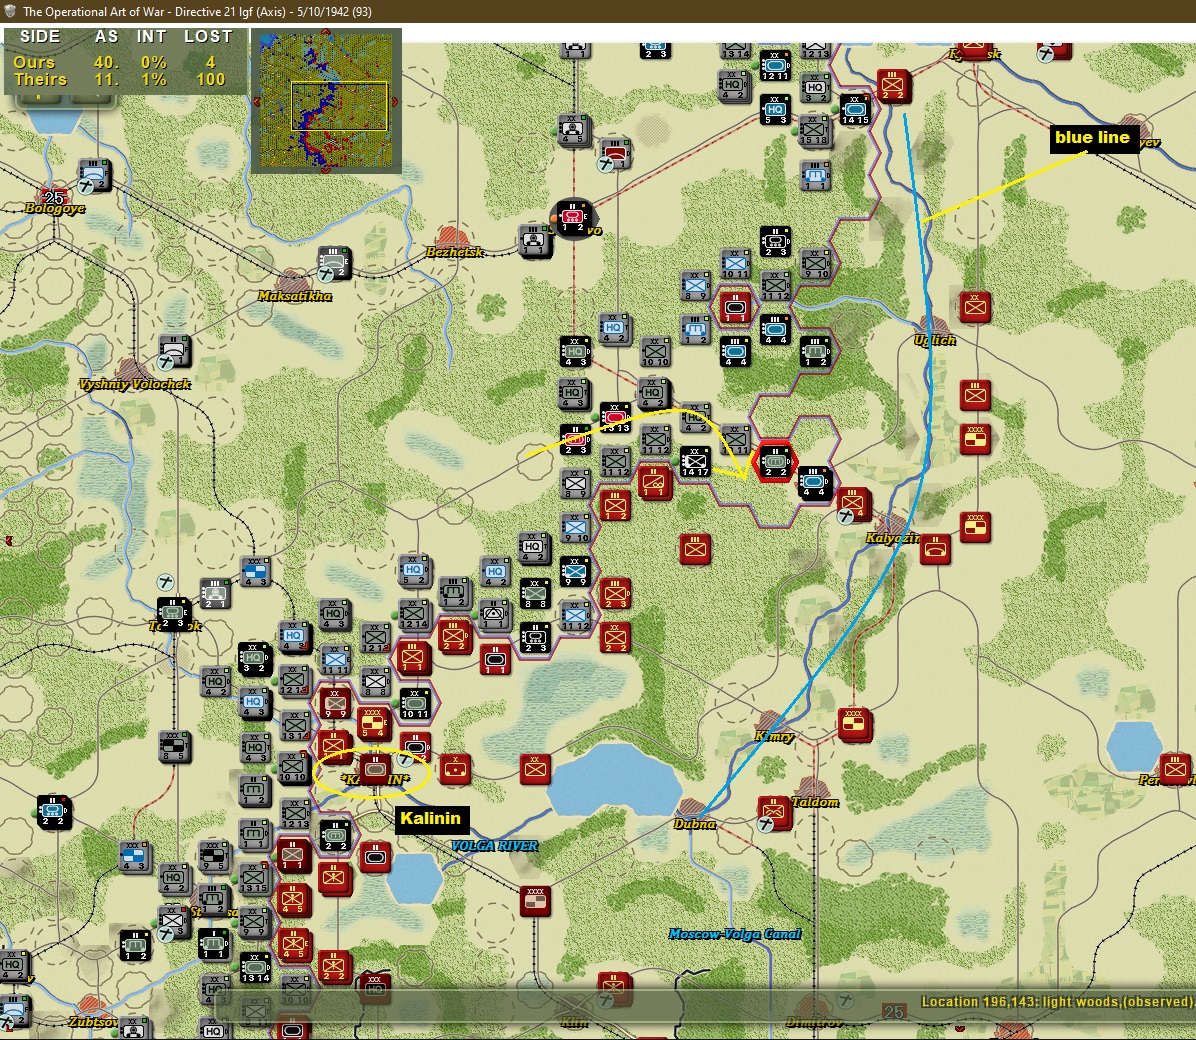This screenshot has width=1196, height=1040.
Task: Click the Vyshniy Volochek city label
Action: (x=135, y=384)
